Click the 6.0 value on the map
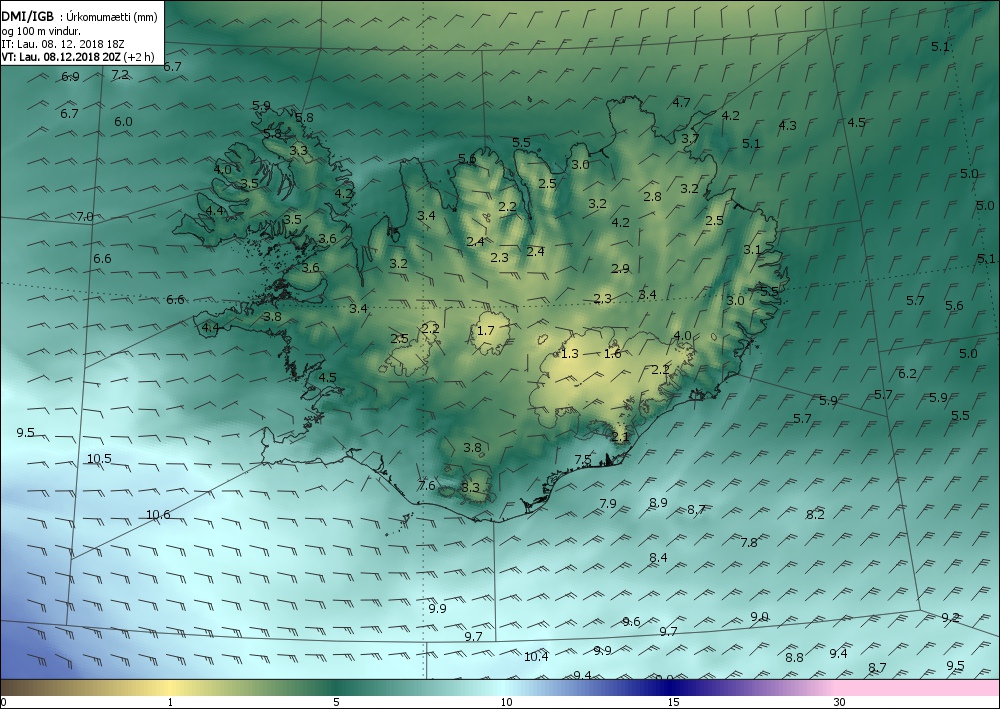 [x=123, y=121]
